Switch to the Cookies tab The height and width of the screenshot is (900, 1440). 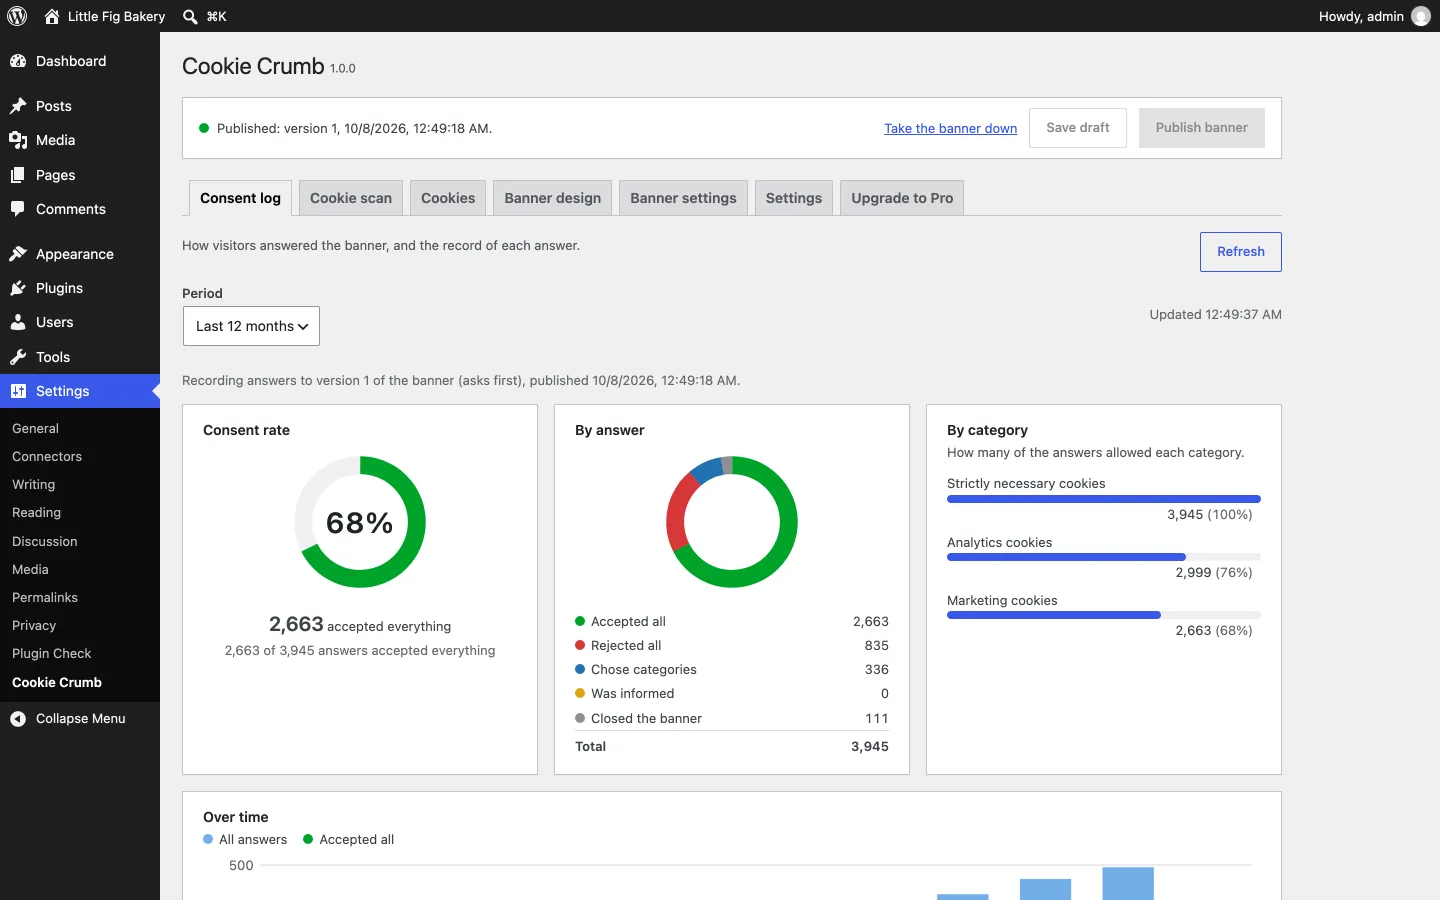click(448, 198)
